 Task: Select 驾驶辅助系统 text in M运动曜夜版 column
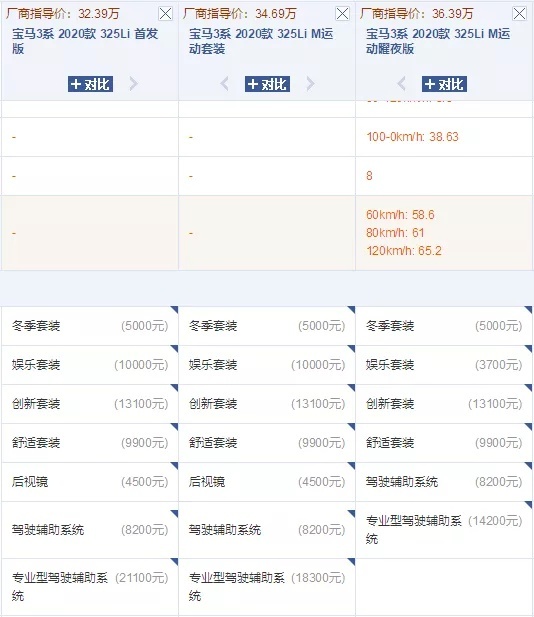pos(402,482)
